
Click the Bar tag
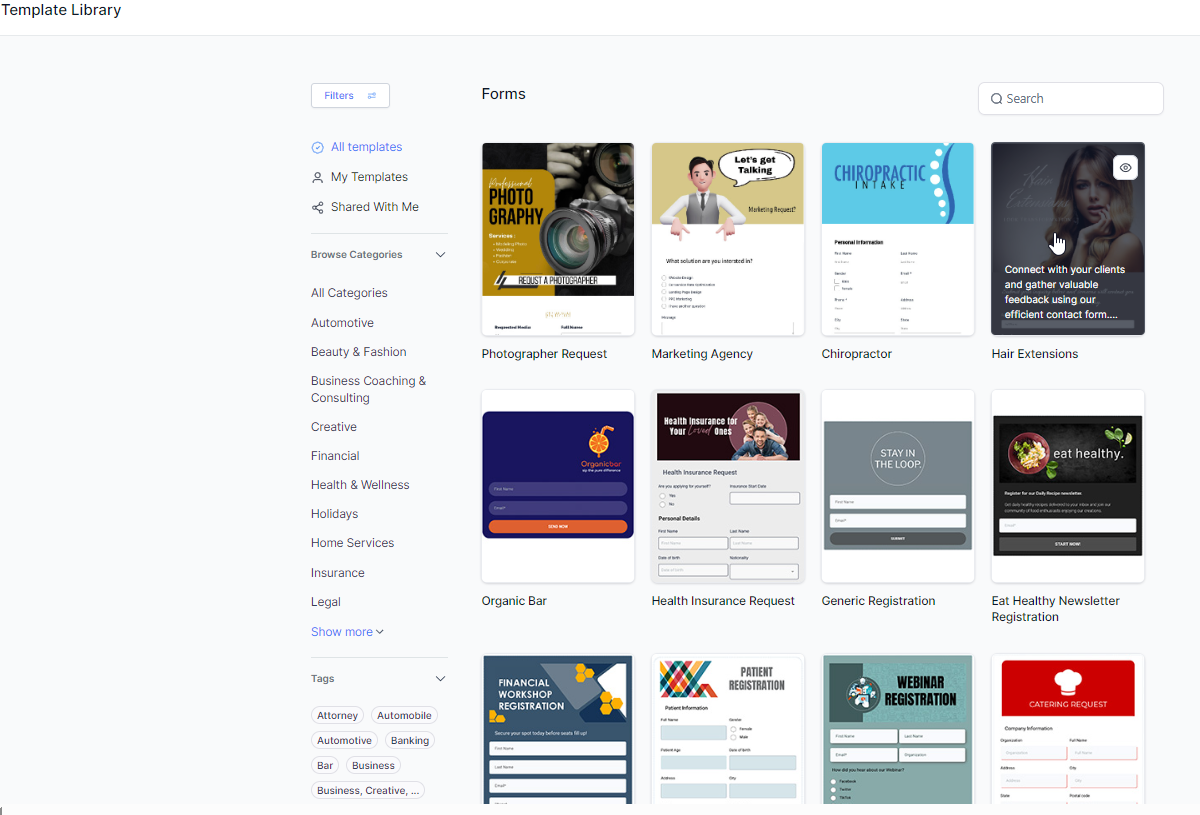(325, 766)
